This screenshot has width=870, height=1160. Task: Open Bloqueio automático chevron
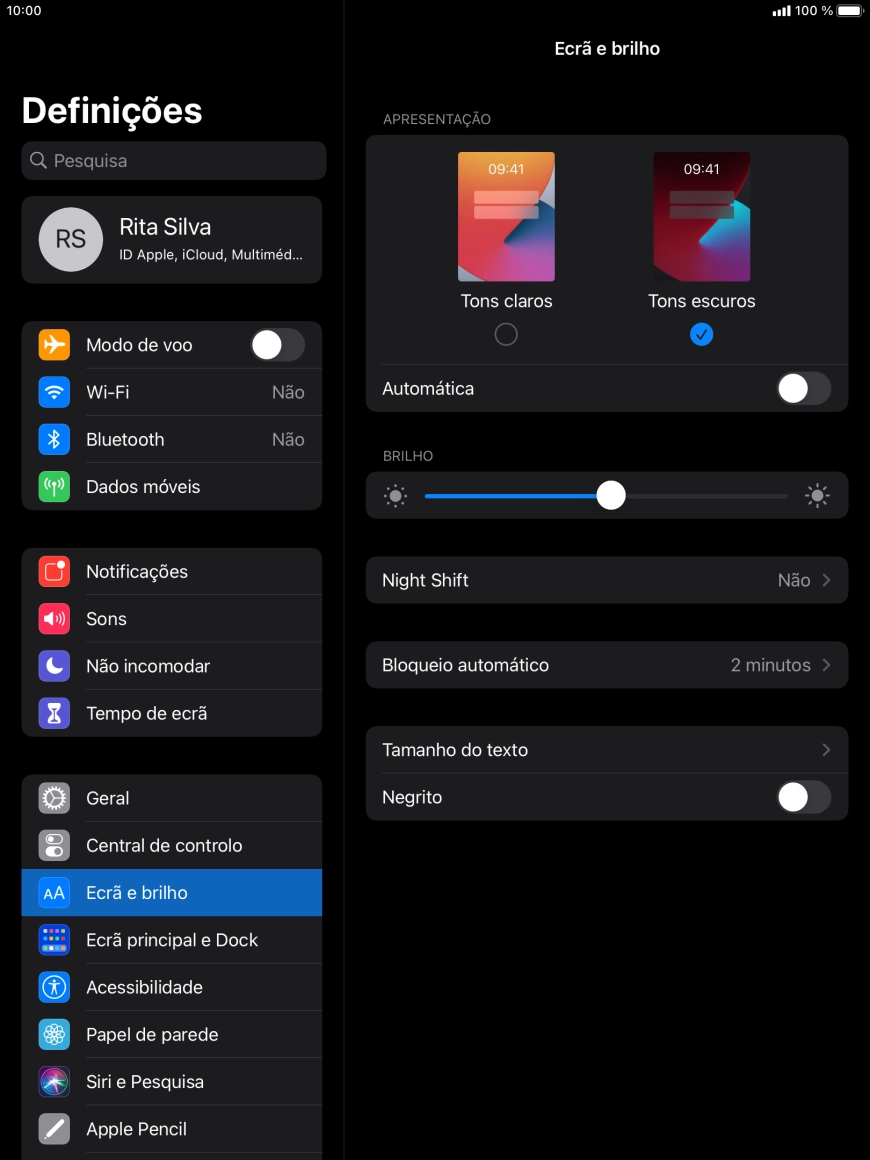click(826, 665)
